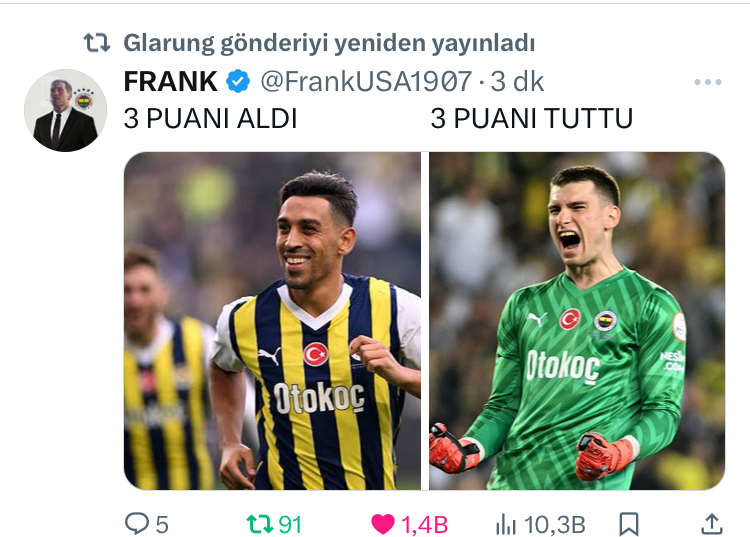Unlike the post via pink heart

point(383,524)
